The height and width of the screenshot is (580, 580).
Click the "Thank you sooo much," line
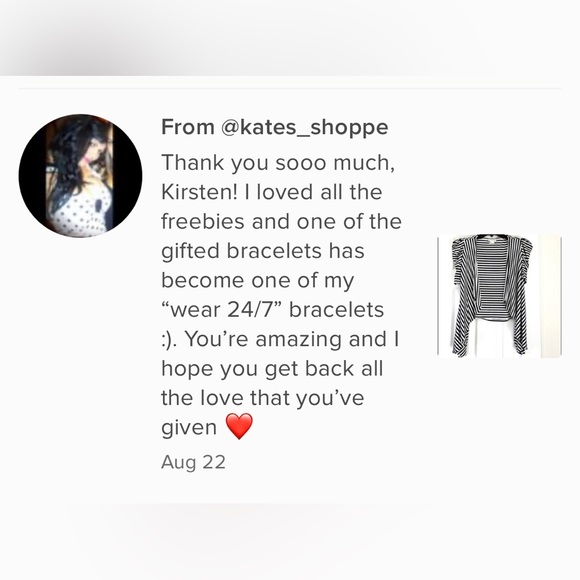(x=278, y=163)
